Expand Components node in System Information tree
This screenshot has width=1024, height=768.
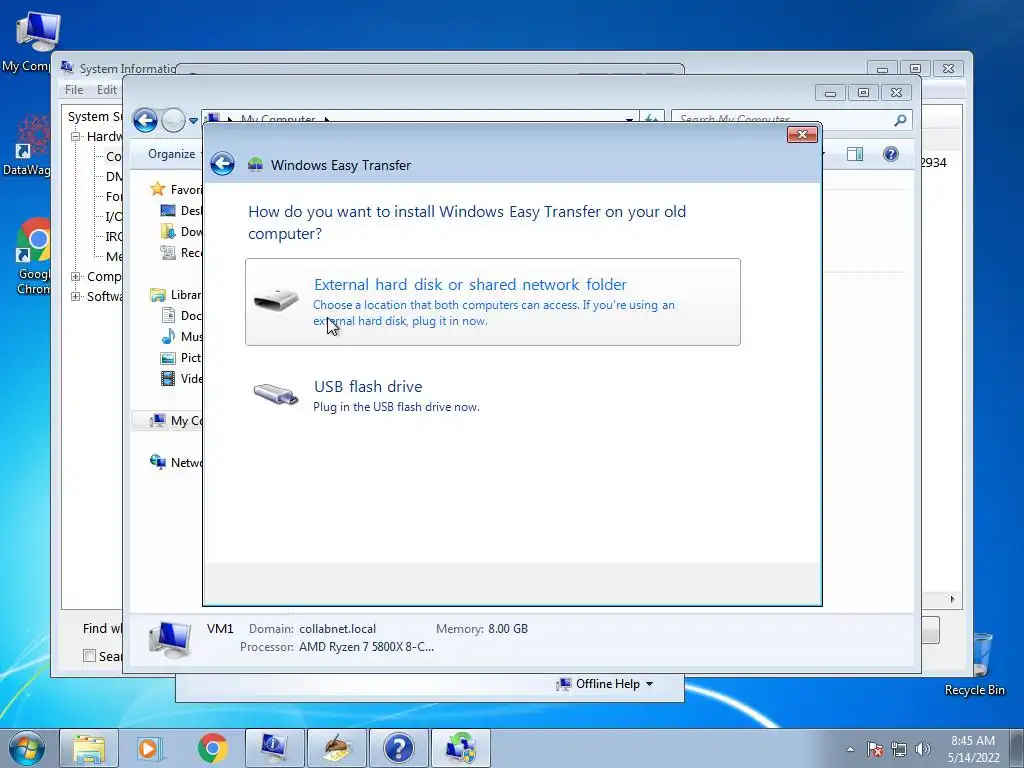click(76, 276)
